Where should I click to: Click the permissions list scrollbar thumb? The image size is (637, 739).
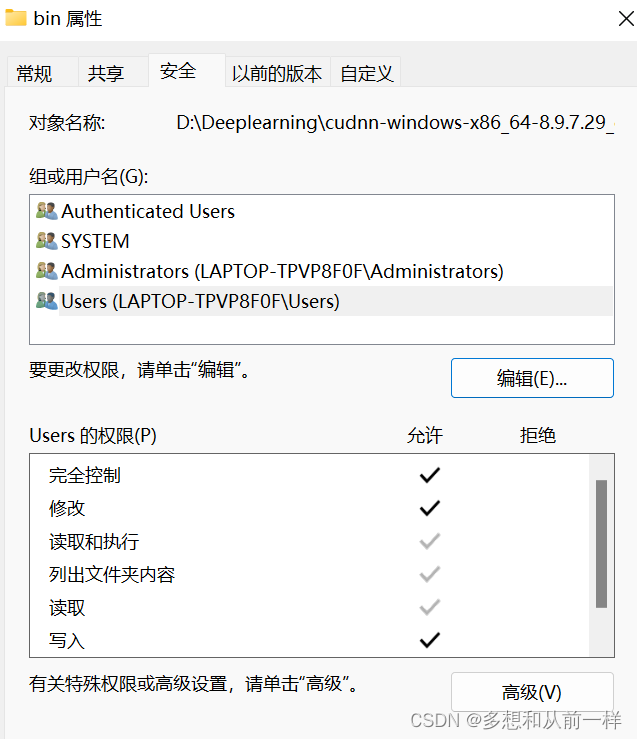pos(601,543)
